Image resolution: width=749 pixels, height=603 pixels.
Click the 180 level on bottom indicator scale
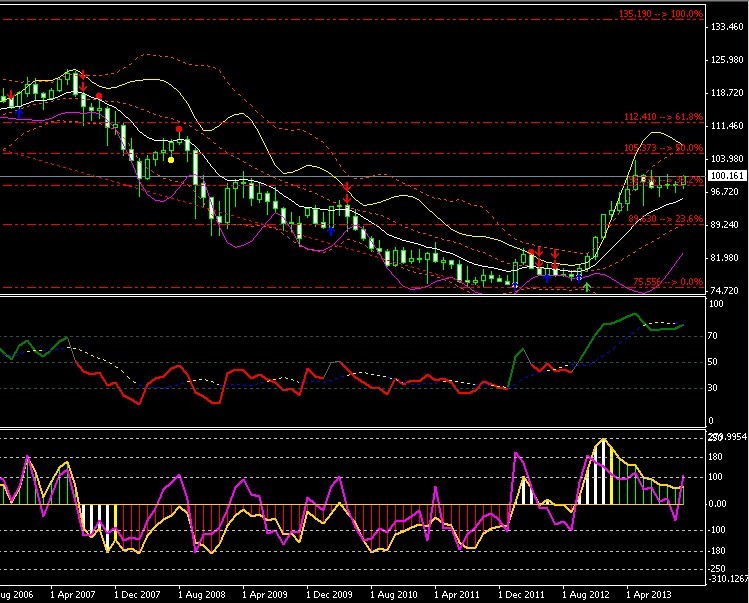(715, 457)
